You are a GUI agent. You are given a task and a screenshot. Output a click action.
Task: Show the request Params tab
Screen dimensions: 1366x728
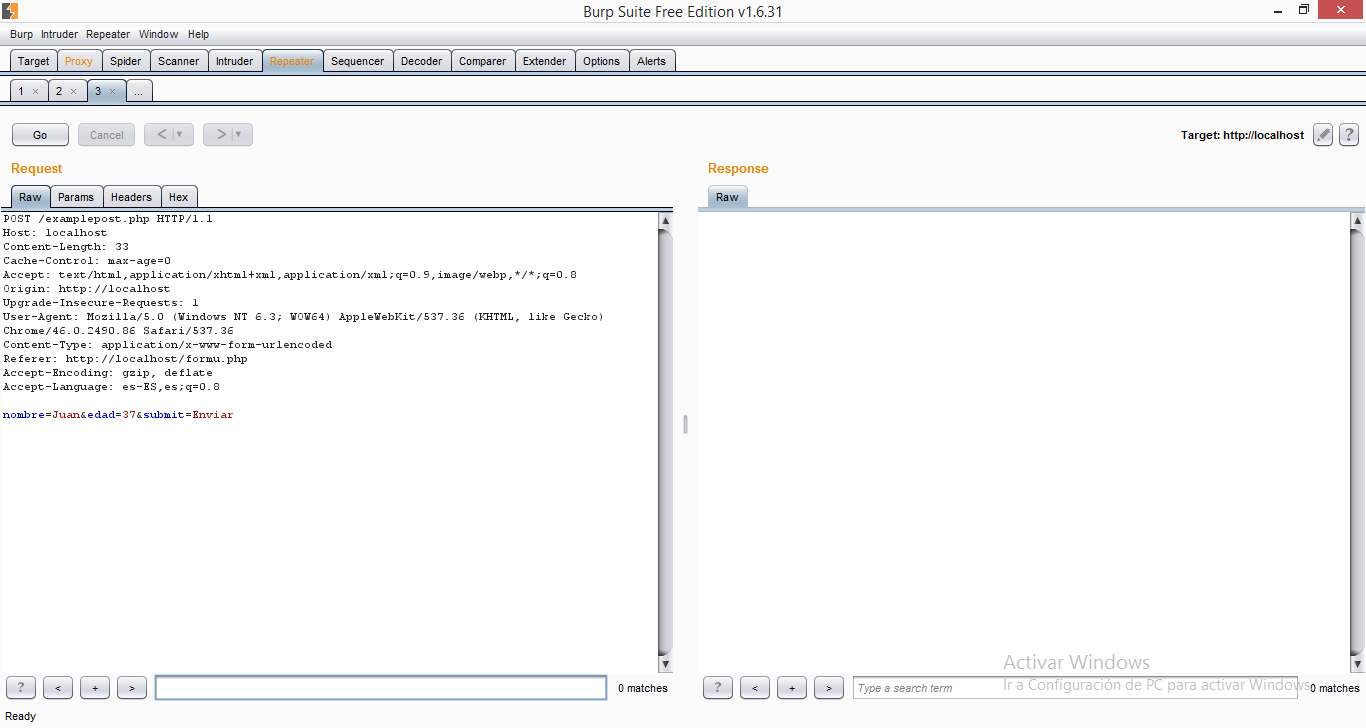click(x=76, y=197)
